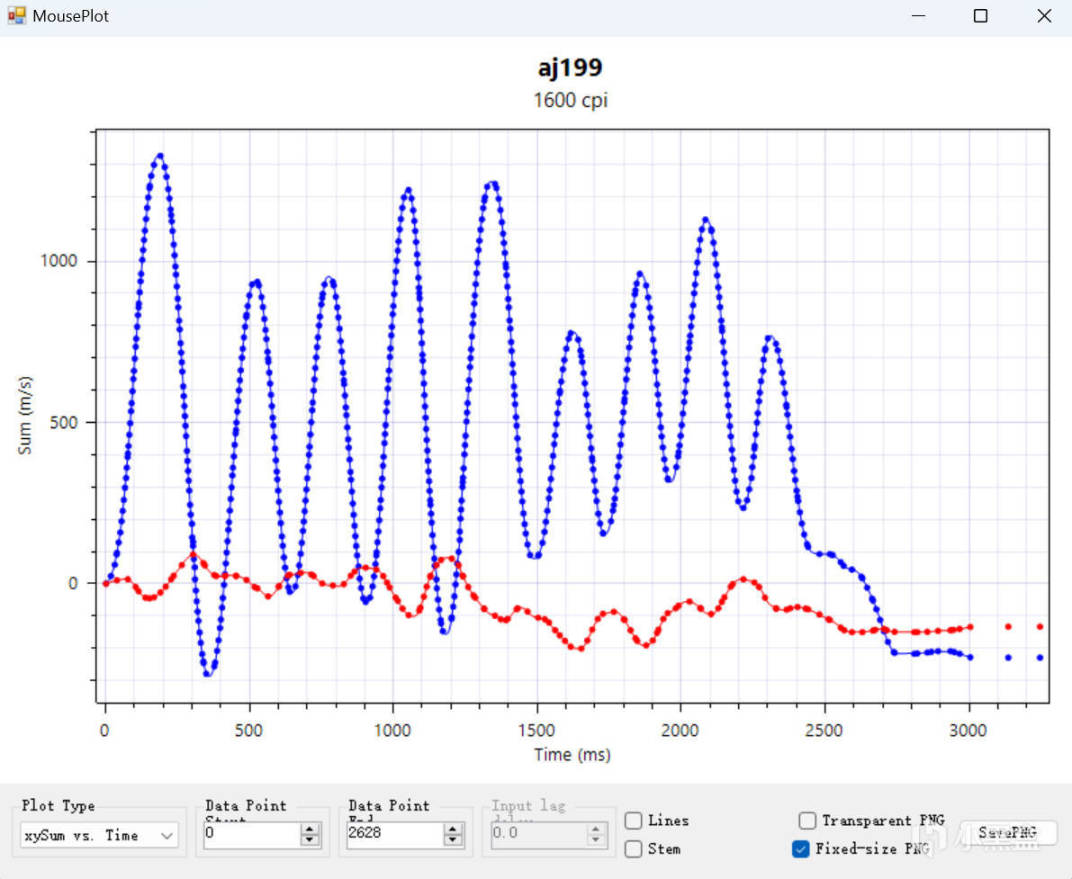Minimize the MousePlot window
Screen dimensions: 1072x879
click(x=918, y=16)
